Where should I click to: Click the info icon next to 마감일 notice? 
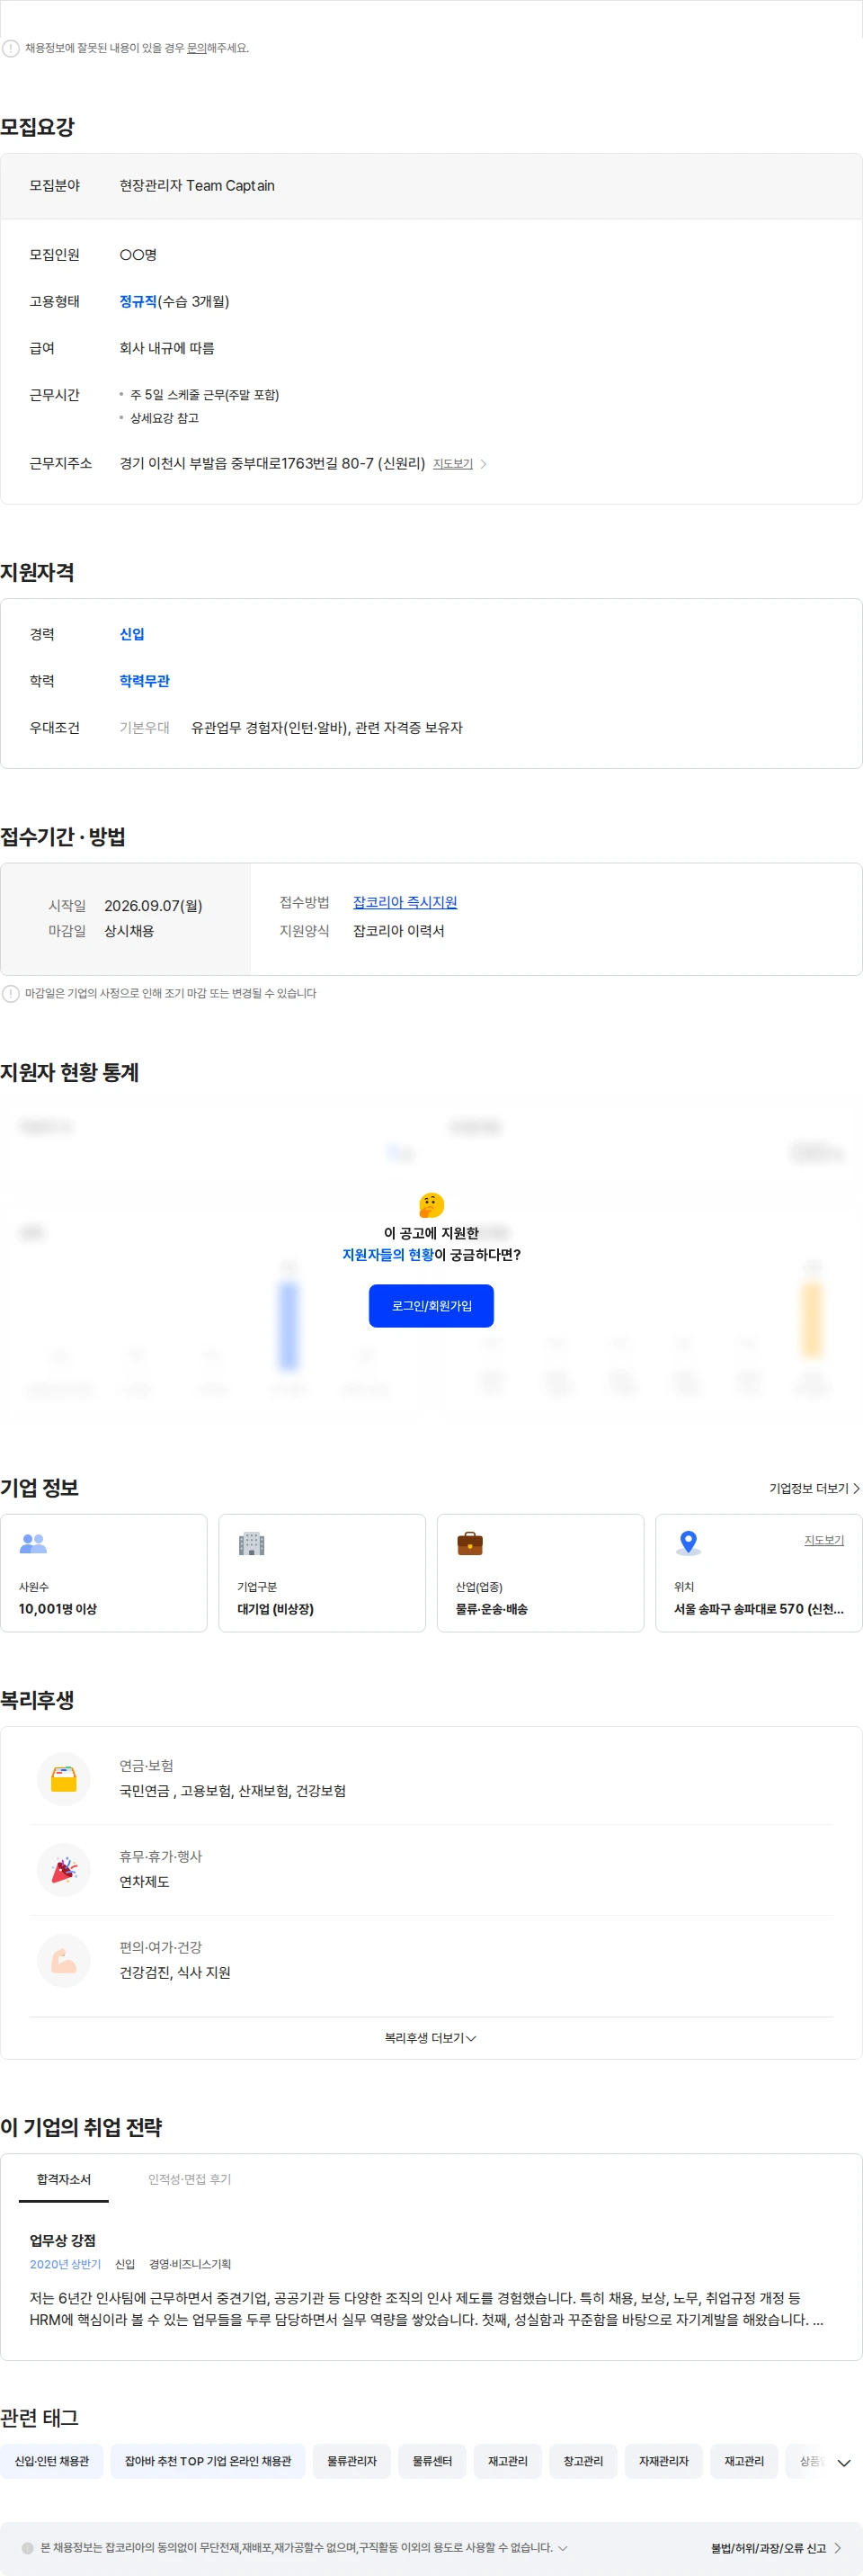tap(11, 993)
